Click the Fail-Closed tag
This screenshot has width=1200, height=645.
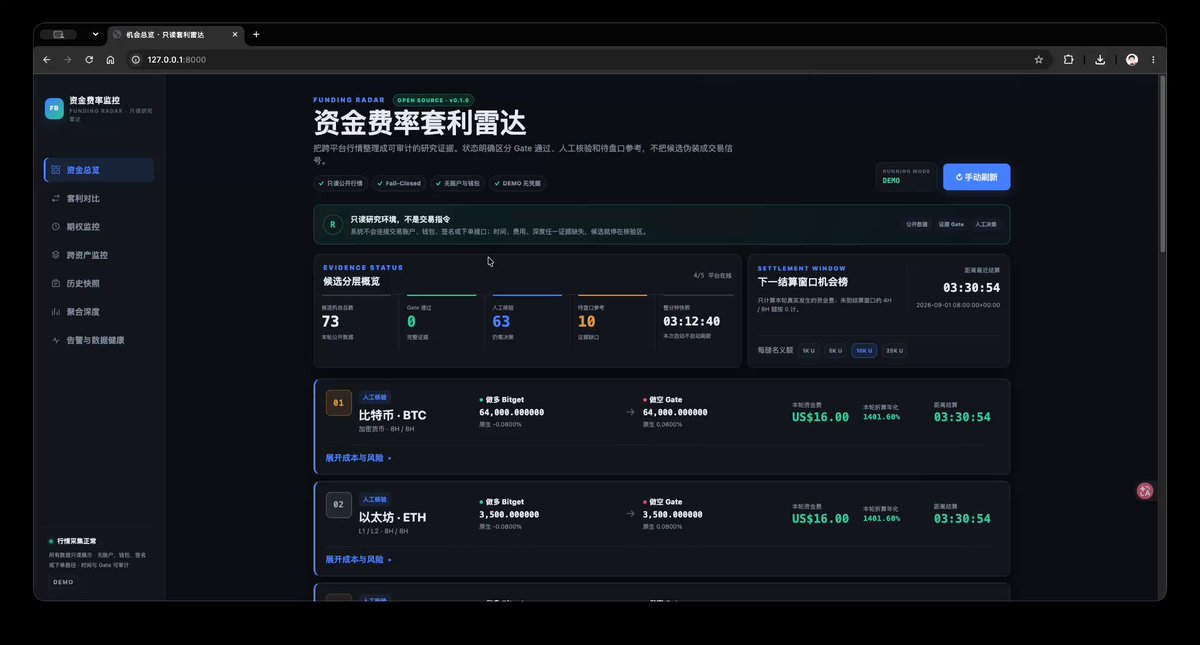(399, 184)
